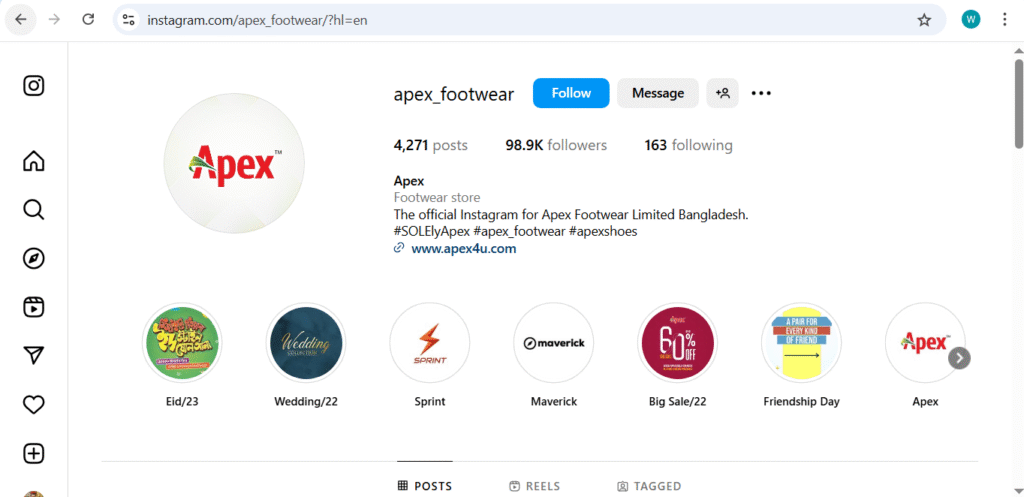Click the #apexshoes hashtag

(x=603, y=232)
